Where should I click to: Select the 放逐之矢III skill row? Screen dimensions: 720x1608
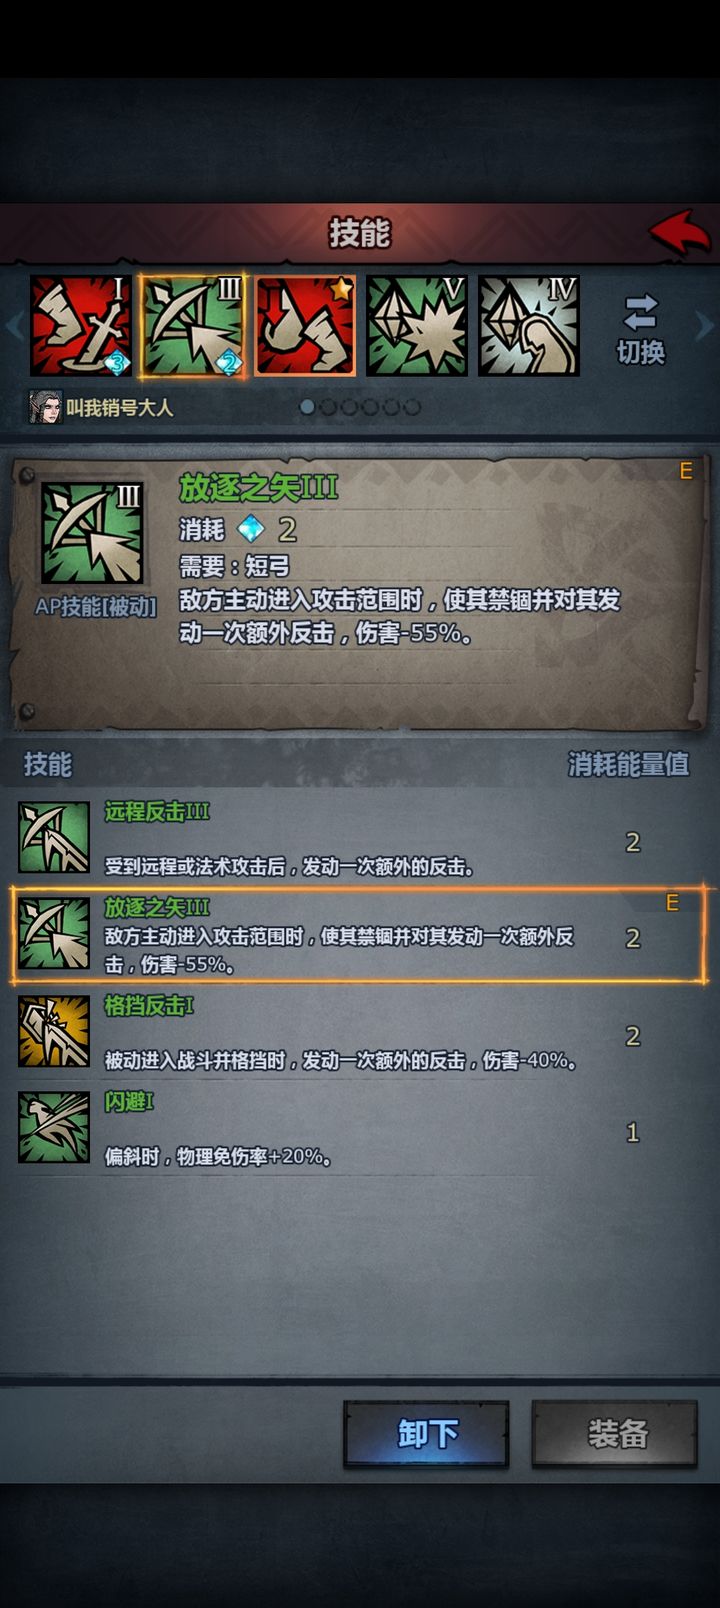(x=360, y=935)
